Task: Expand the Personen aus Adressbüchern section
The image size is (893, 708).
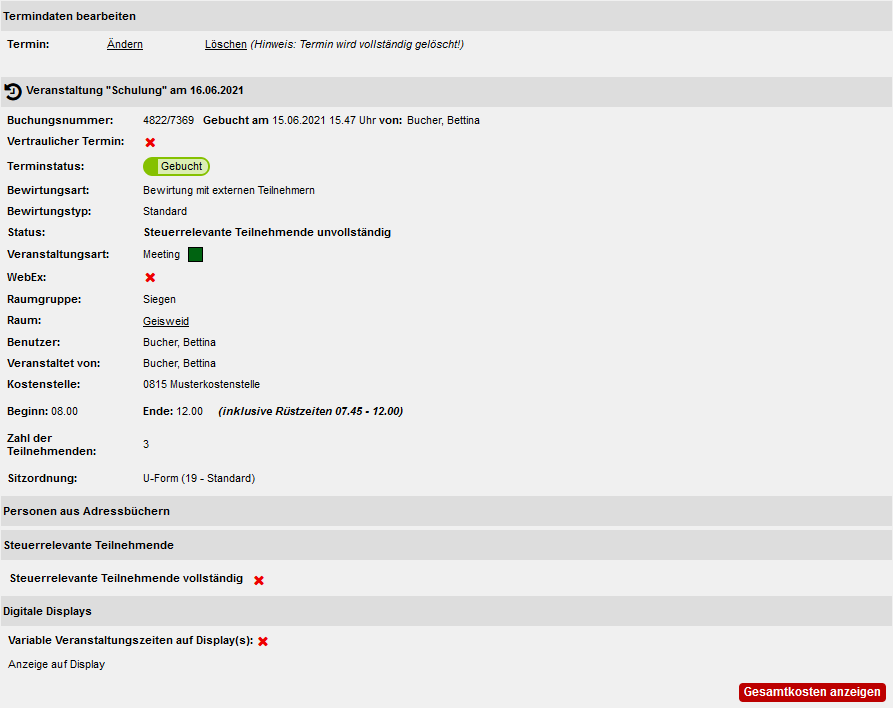Action: click(x=446, y=511)
